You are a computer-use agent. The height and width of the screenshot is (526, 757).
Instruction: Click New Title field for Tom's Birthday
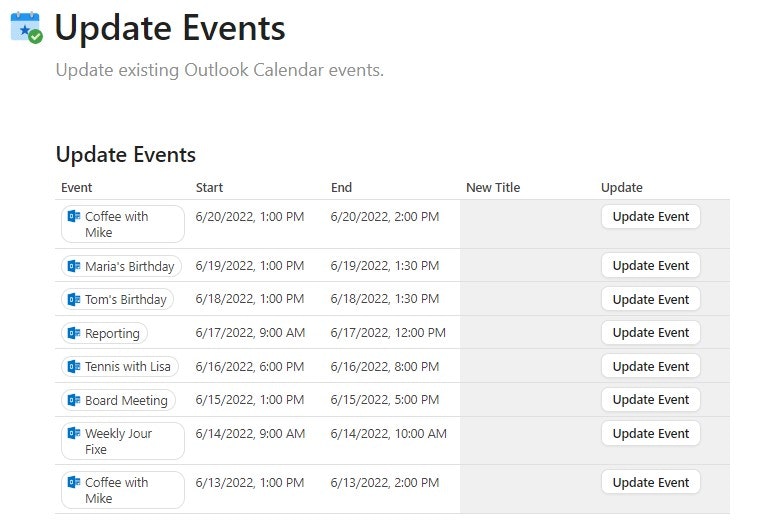(x=526, y=299)
